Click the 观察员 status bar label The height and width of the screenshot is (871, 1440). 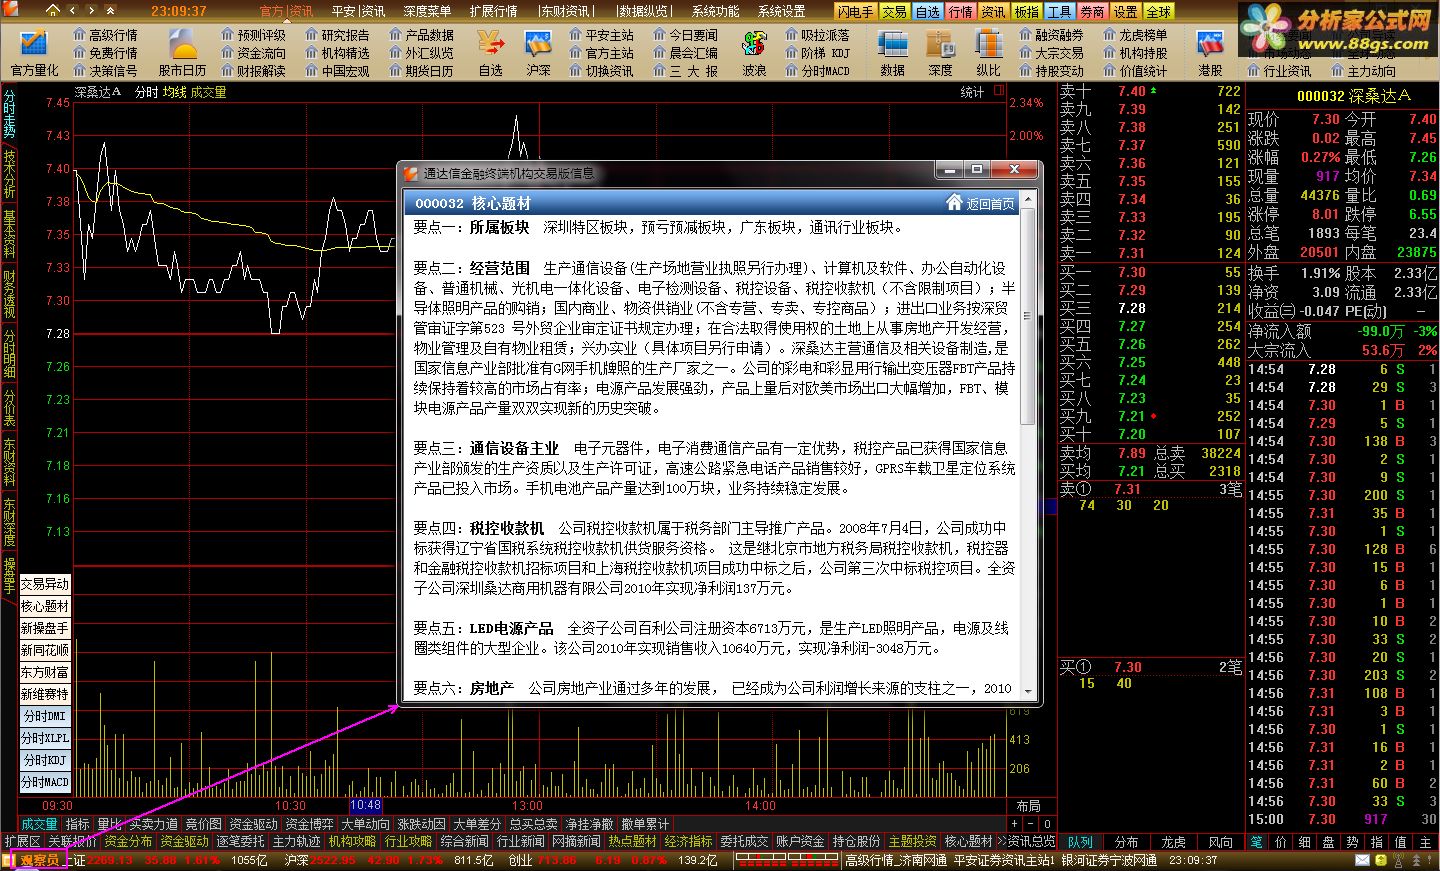pos(40,860)
